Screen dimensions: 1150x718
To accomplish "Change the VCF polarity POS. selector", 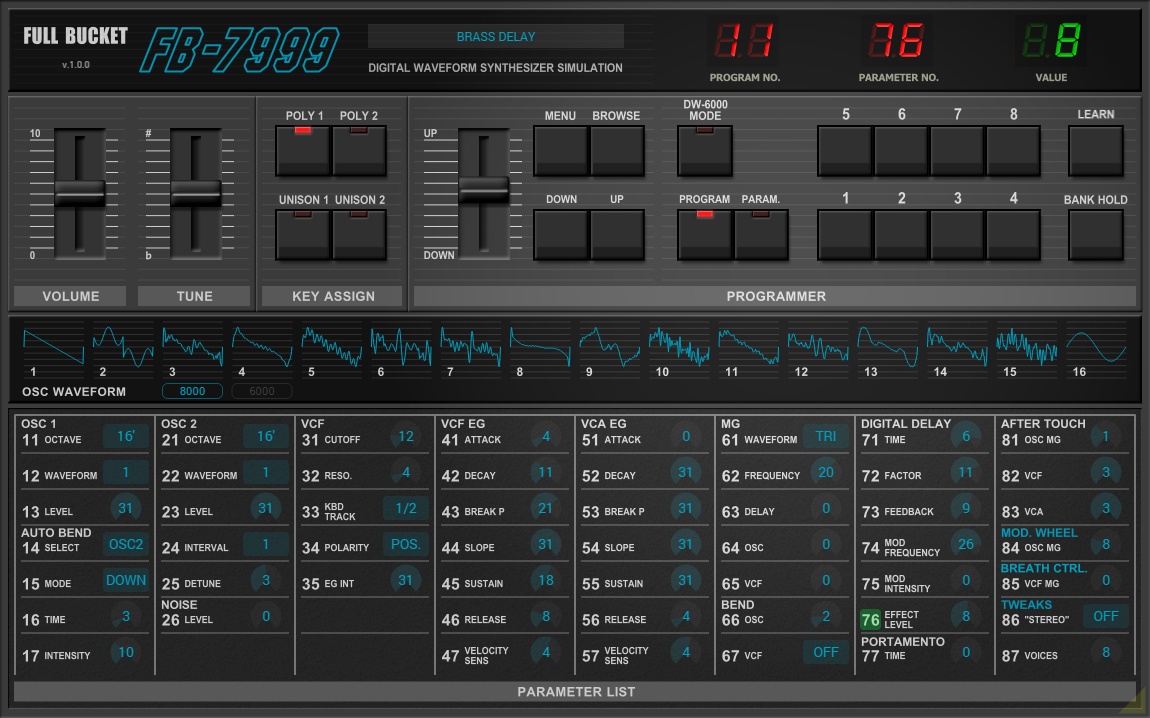I will (406, 545).
